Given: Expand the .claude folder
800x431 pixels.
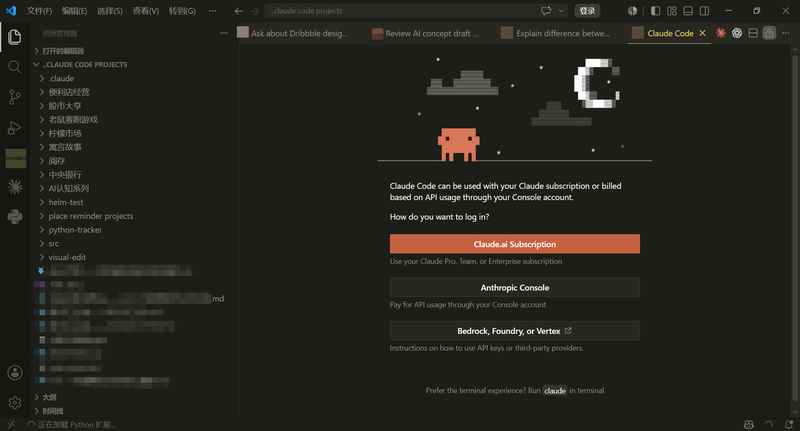Looking at the screenshot, I should 61,79.
